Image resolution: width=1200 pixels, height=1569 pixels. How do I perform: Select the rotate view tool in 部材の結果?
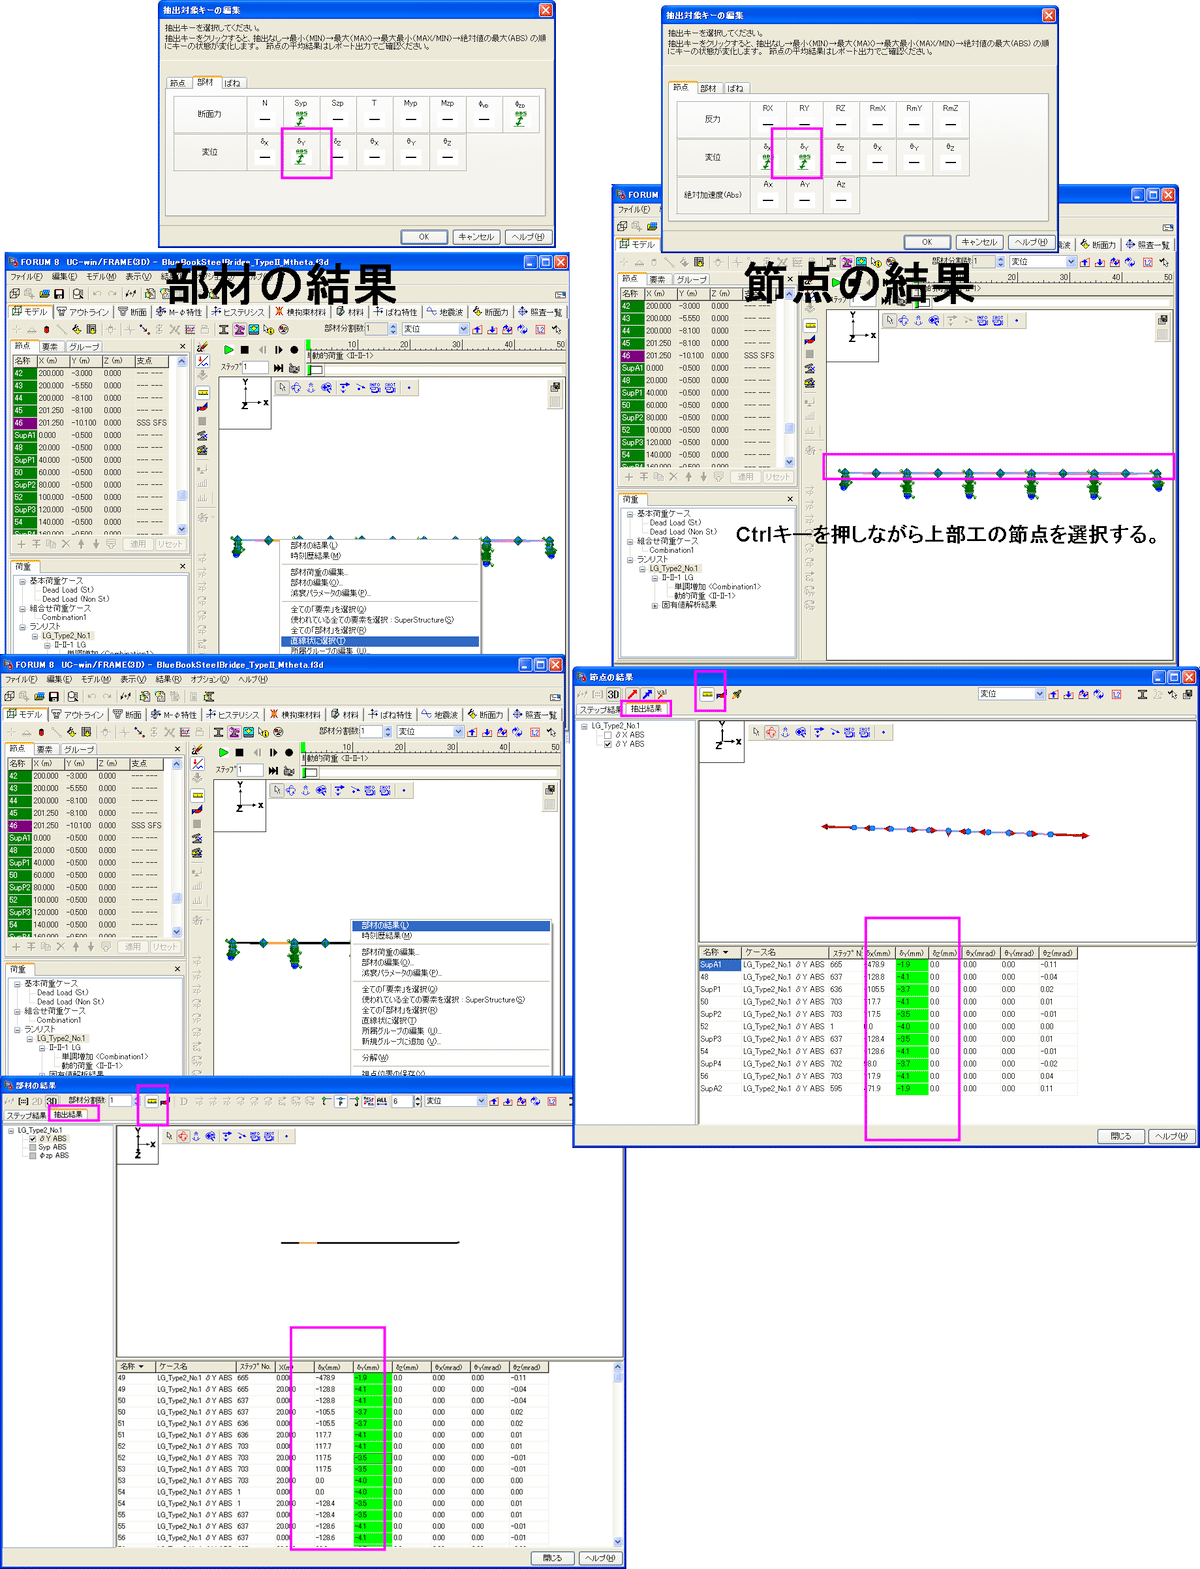184,1136
